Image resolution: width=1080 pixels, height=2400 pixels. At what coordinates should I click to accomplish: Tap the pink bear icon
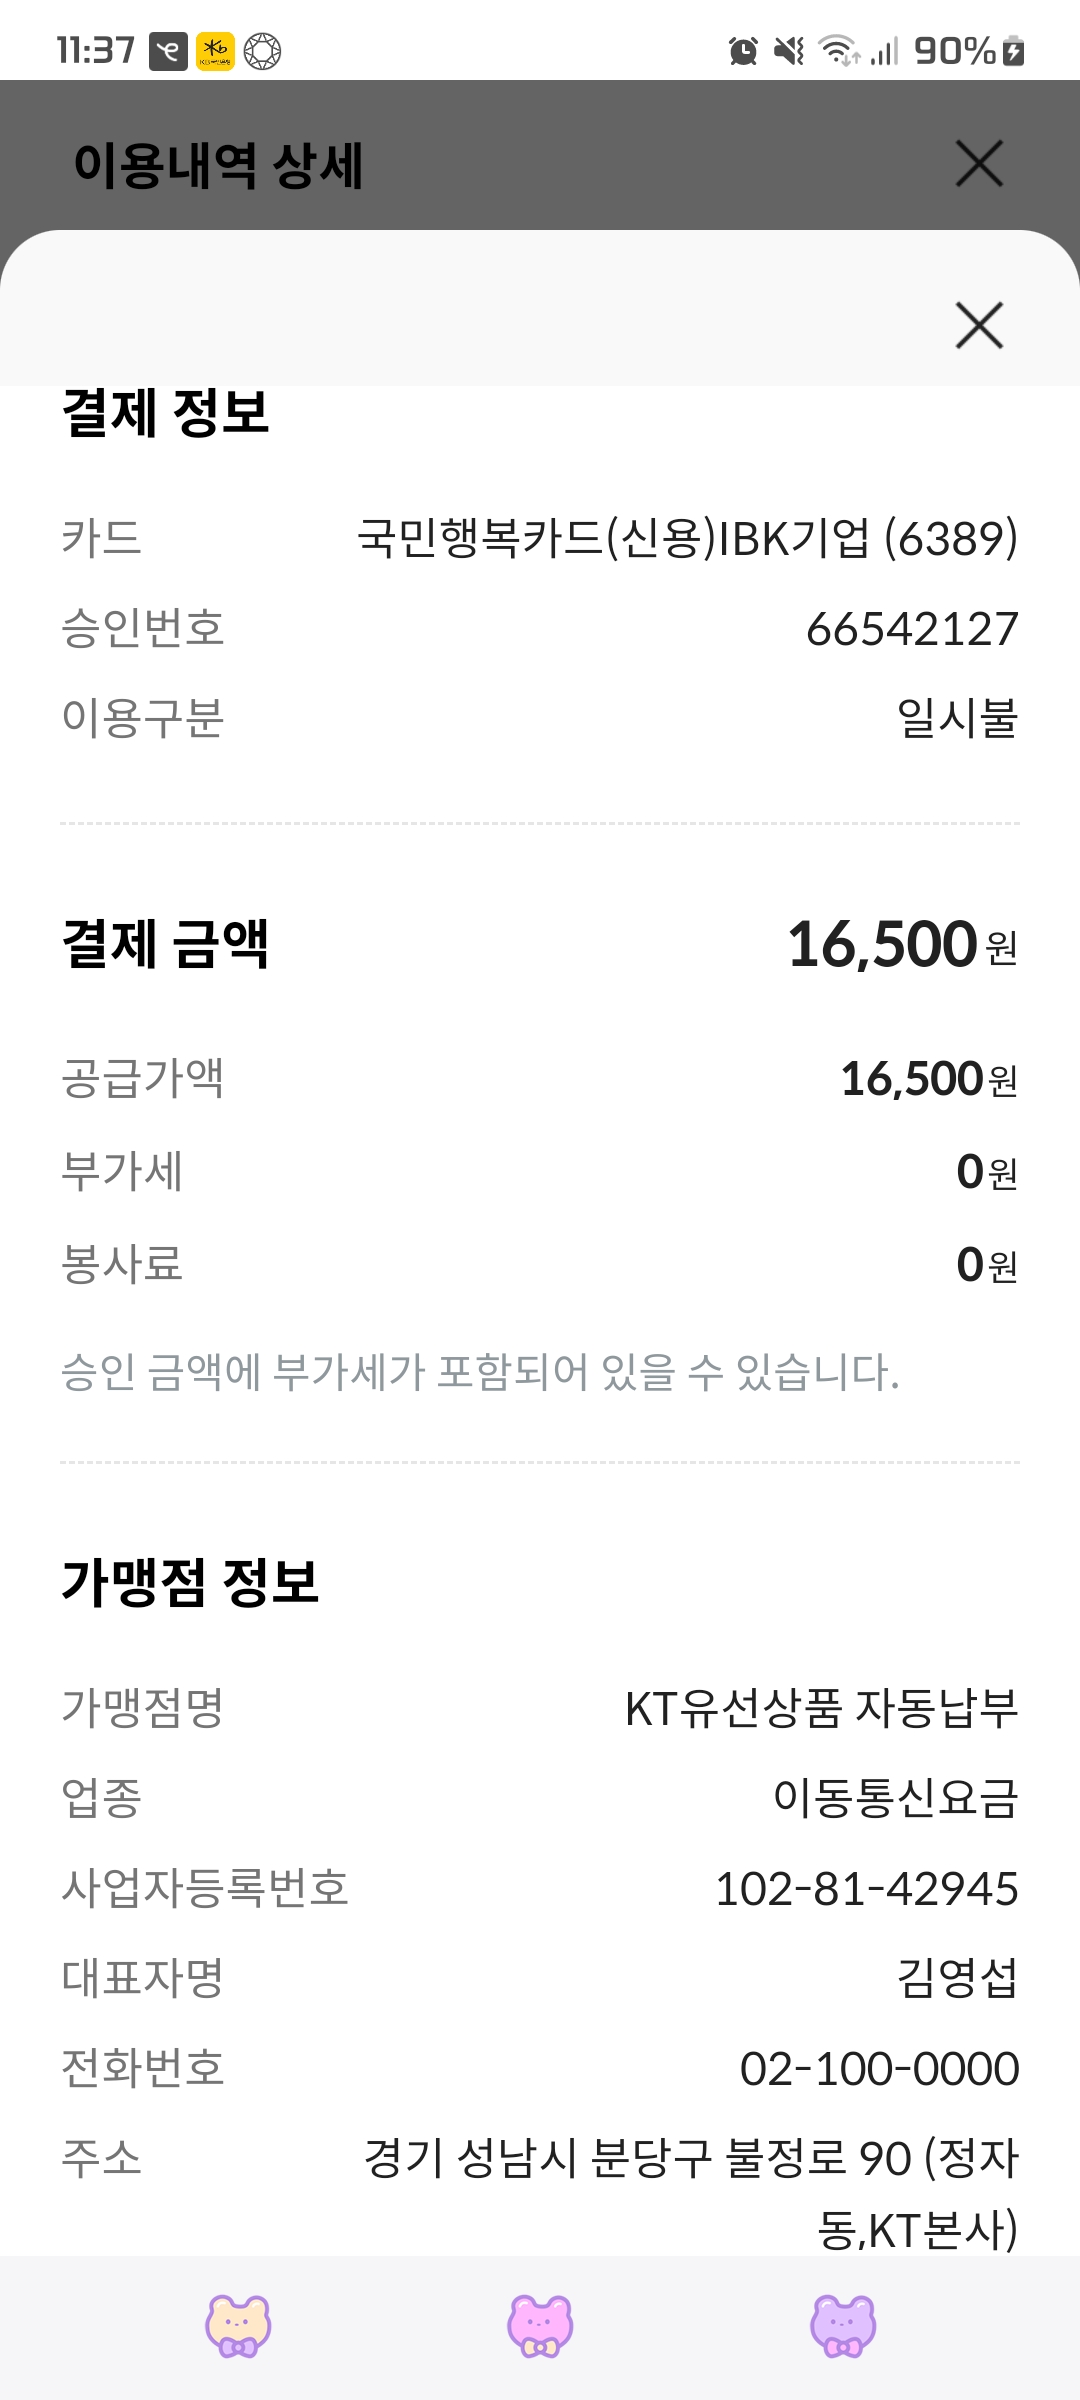tap(540, 2325)
